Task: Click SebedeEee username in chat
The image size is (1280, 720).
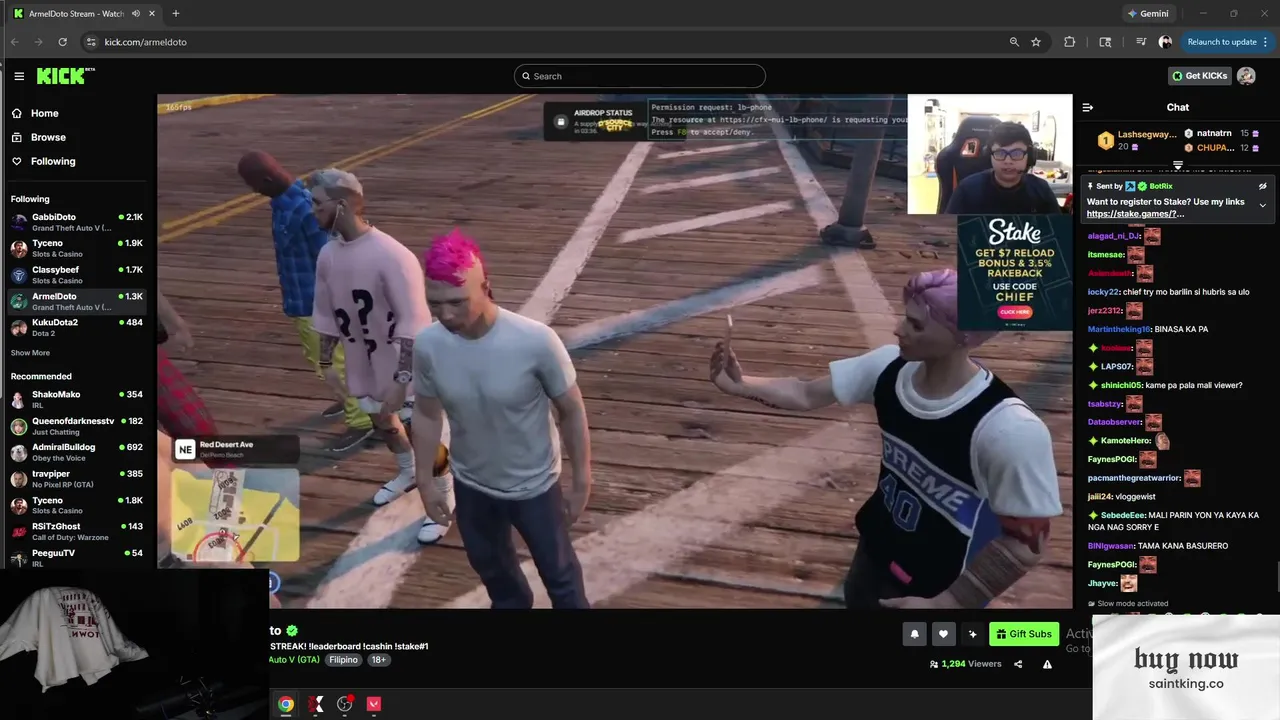Action: [x=1122, y=515]
